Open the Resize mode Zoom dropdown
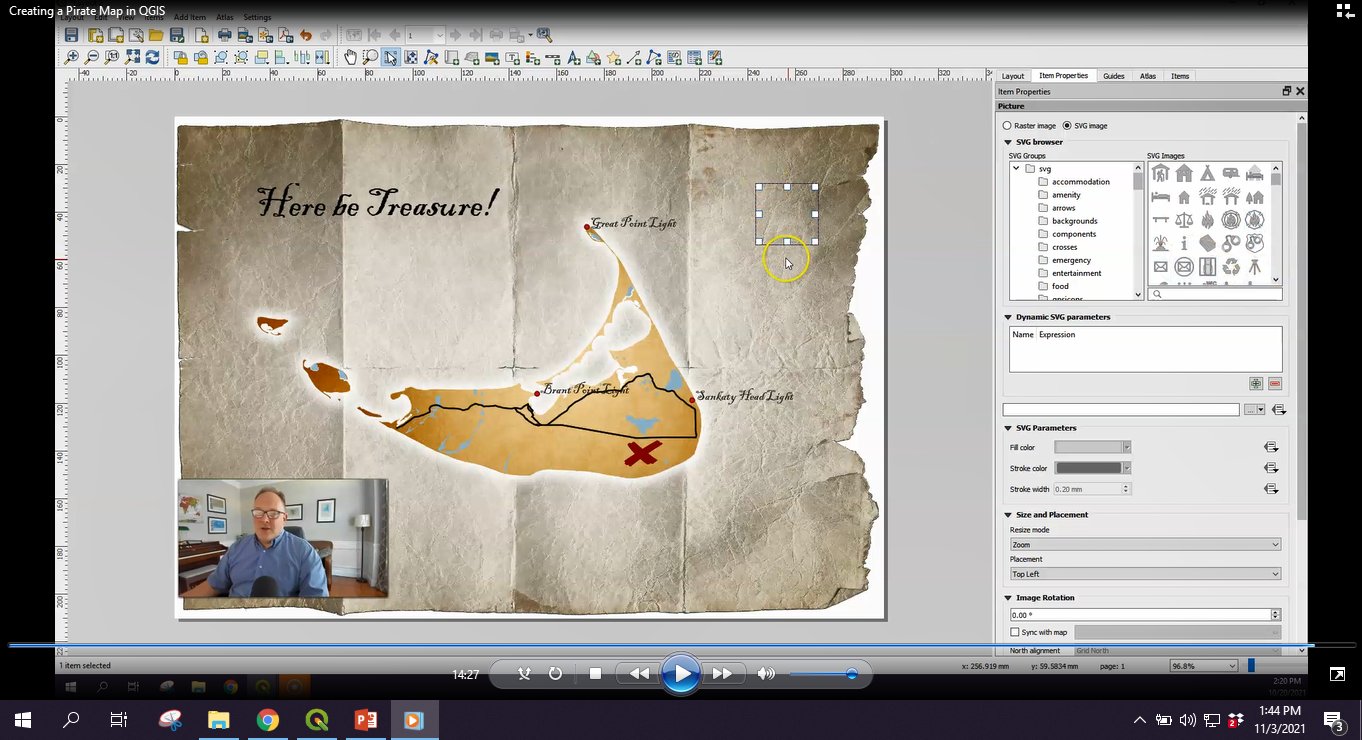The width and height of the screenshot is (1362, 740). (x=1145, y=545)
